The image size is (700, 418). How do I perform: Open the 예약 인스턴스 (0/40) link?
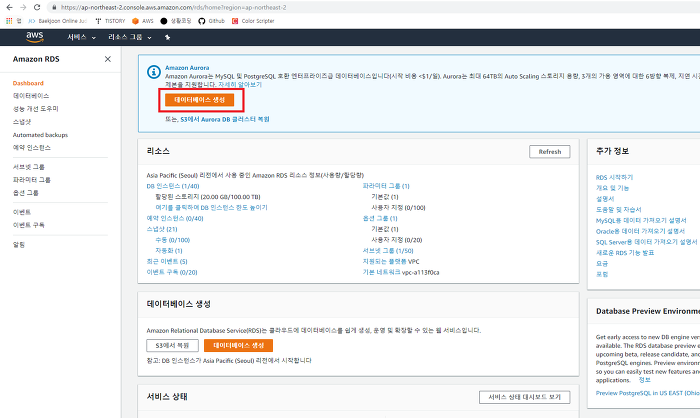(175, 218)
